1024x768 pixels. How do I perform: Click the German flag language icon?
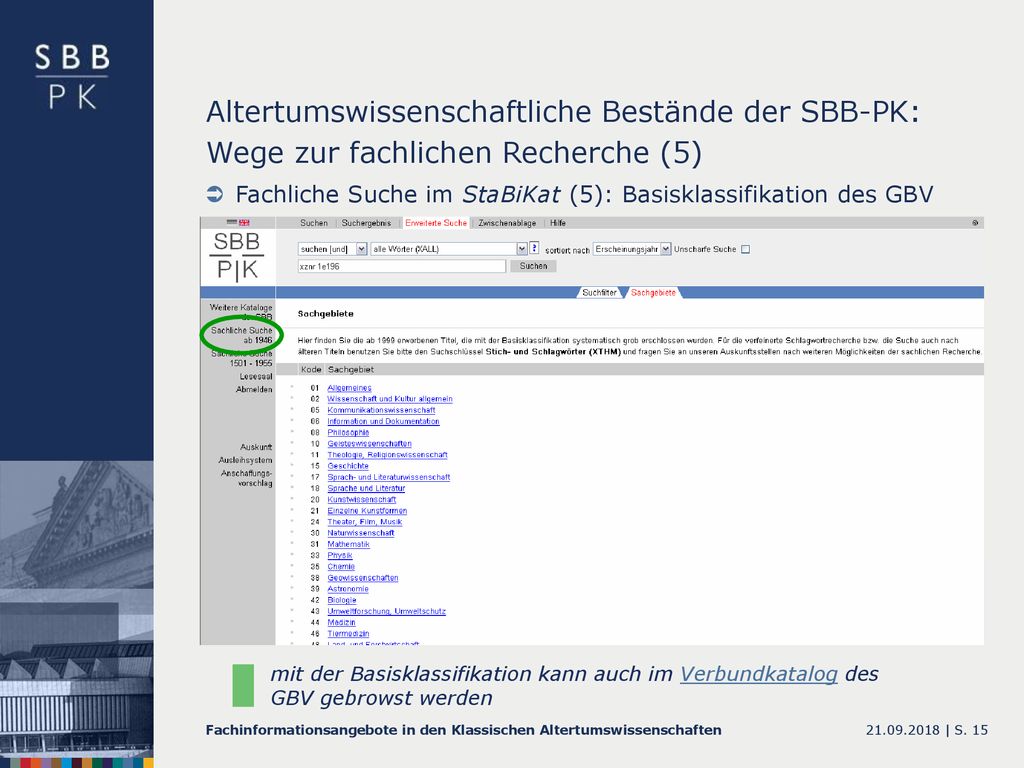(x=232, y=223)
